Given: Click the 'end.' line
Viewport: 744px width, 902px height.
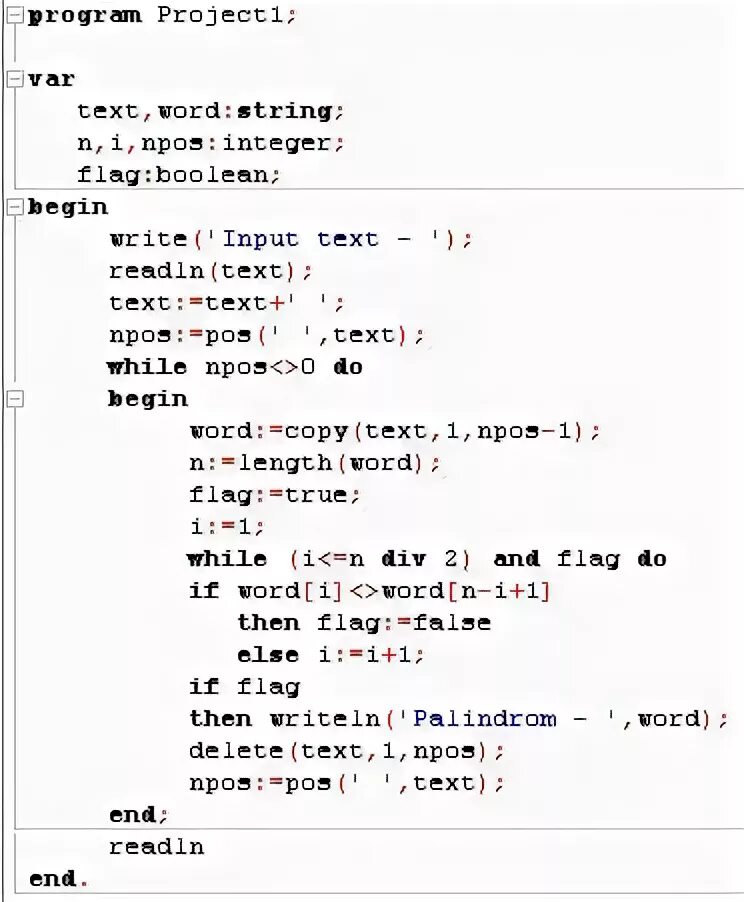Looking at the screenshot, I should click(58, 879).
